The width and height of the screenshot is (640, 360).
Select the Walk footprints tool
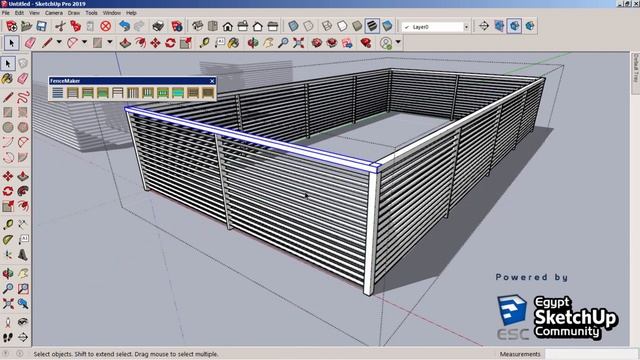click(x=8, y=338)
